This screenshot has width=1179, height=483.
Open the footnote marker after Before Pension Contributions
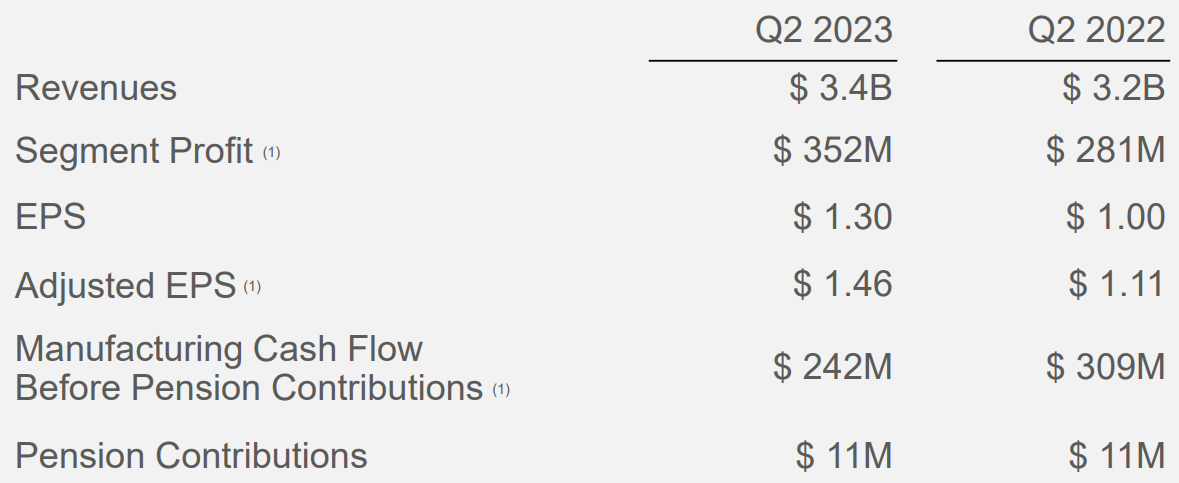(500, 390)
